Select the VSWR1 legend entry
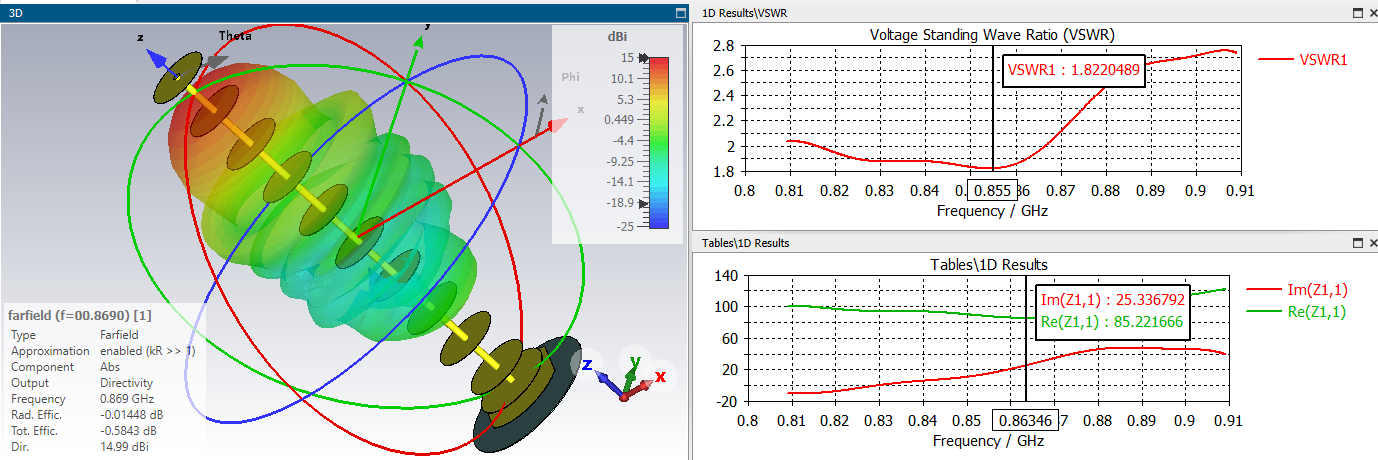Image resolution: width=1378 pixels, height=460 pixels. point(1304,59)
